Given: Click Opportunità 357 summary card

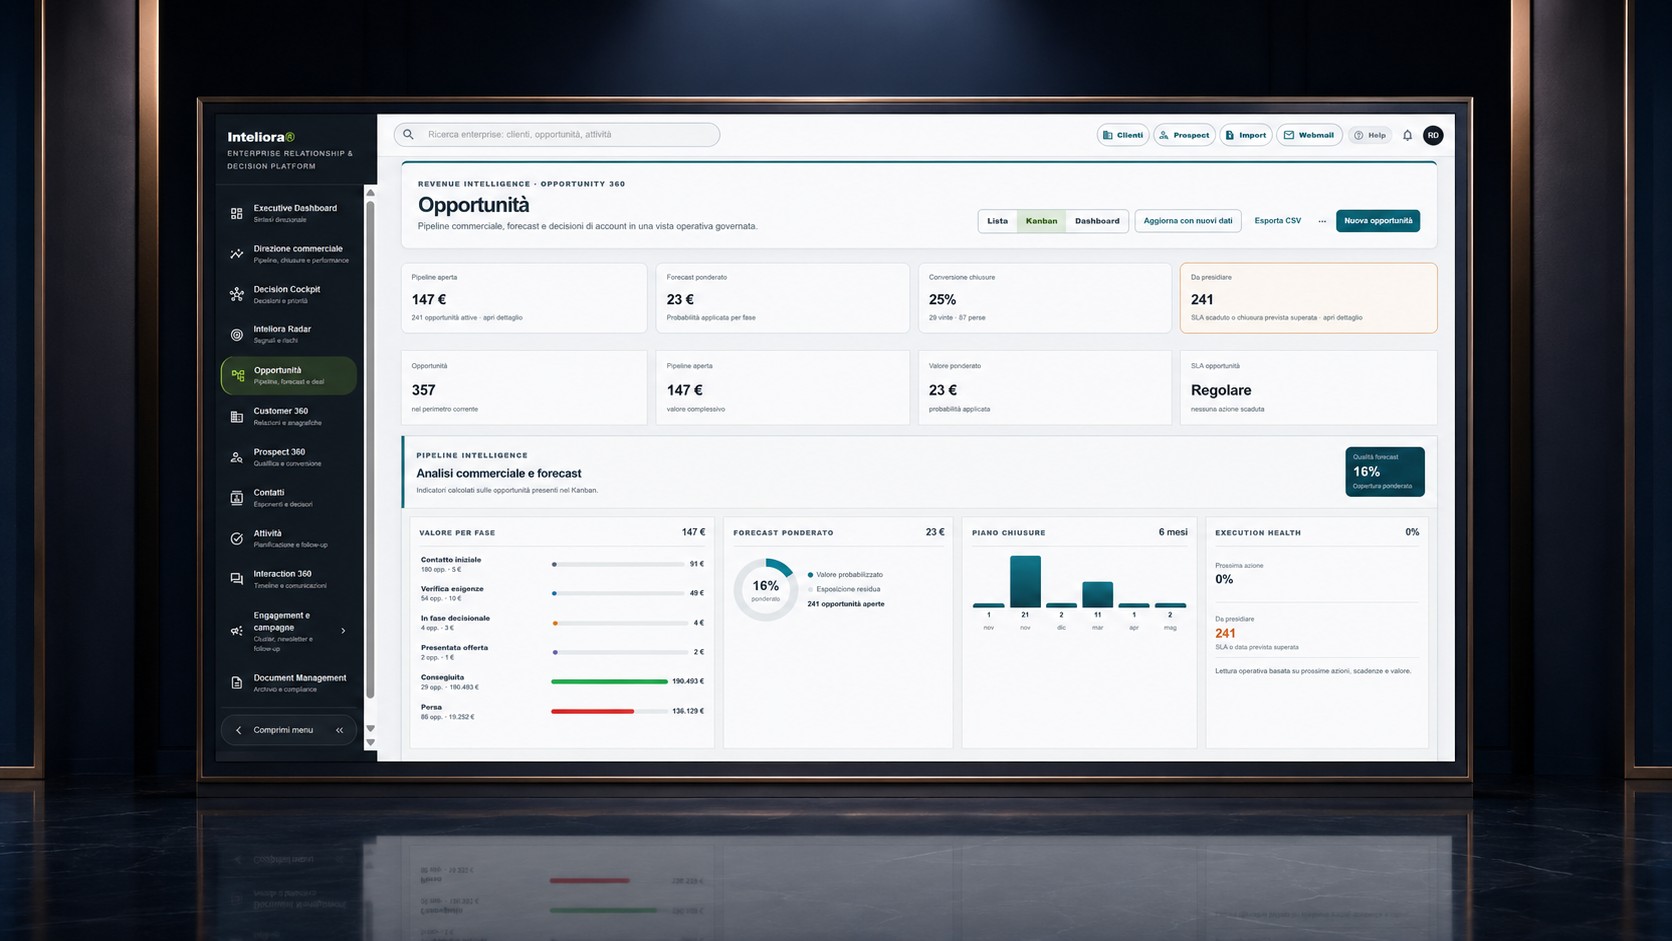Looking at the screenshot, I should [524, 387].
